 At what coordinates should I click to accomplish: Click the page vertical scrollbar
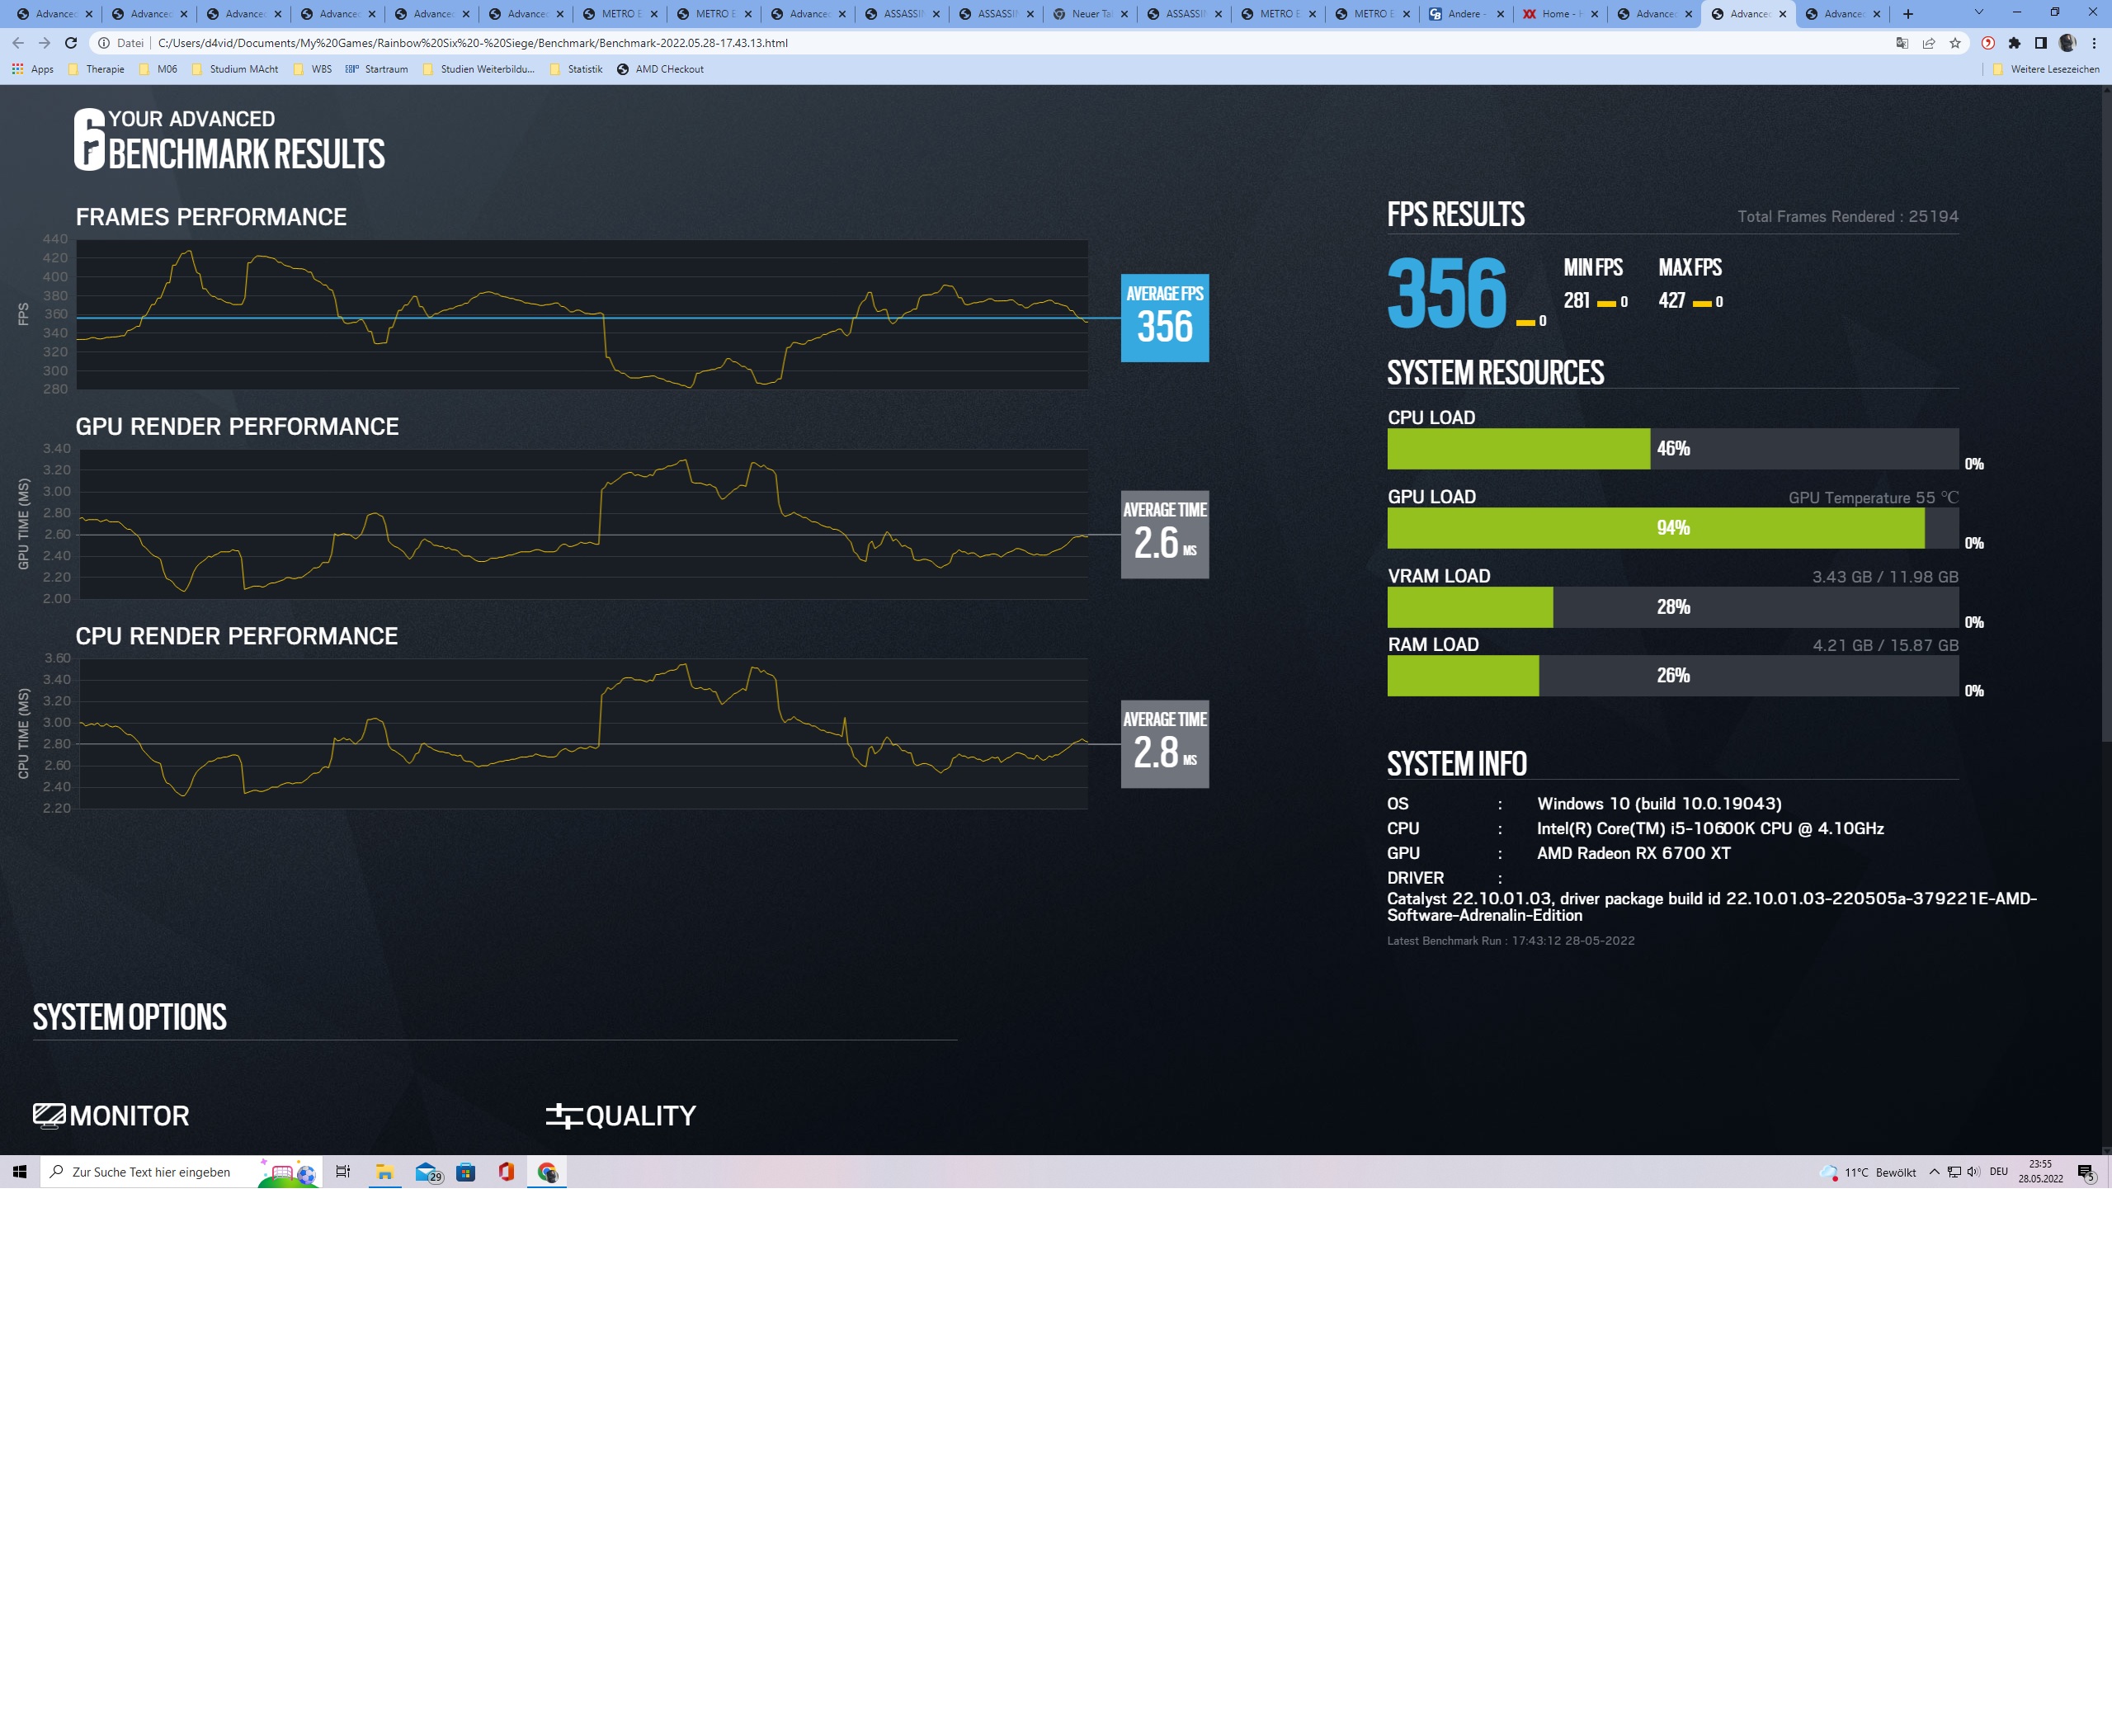coord(2105,420)
